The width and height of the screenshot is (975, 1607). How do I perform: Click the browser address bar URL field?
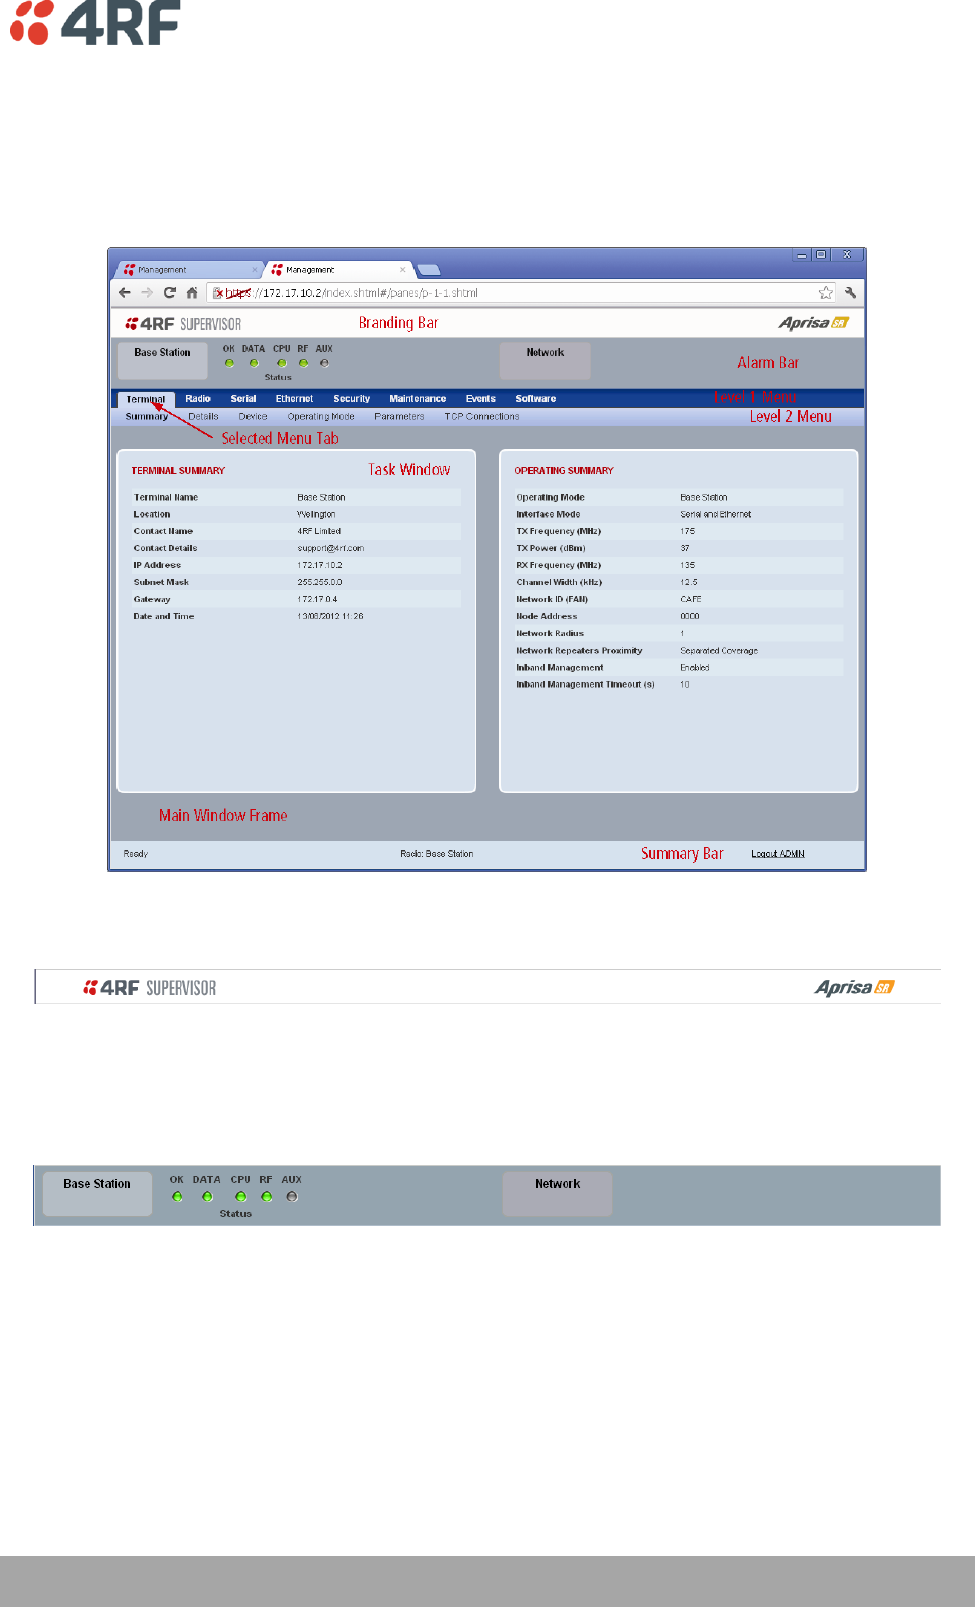520,293
